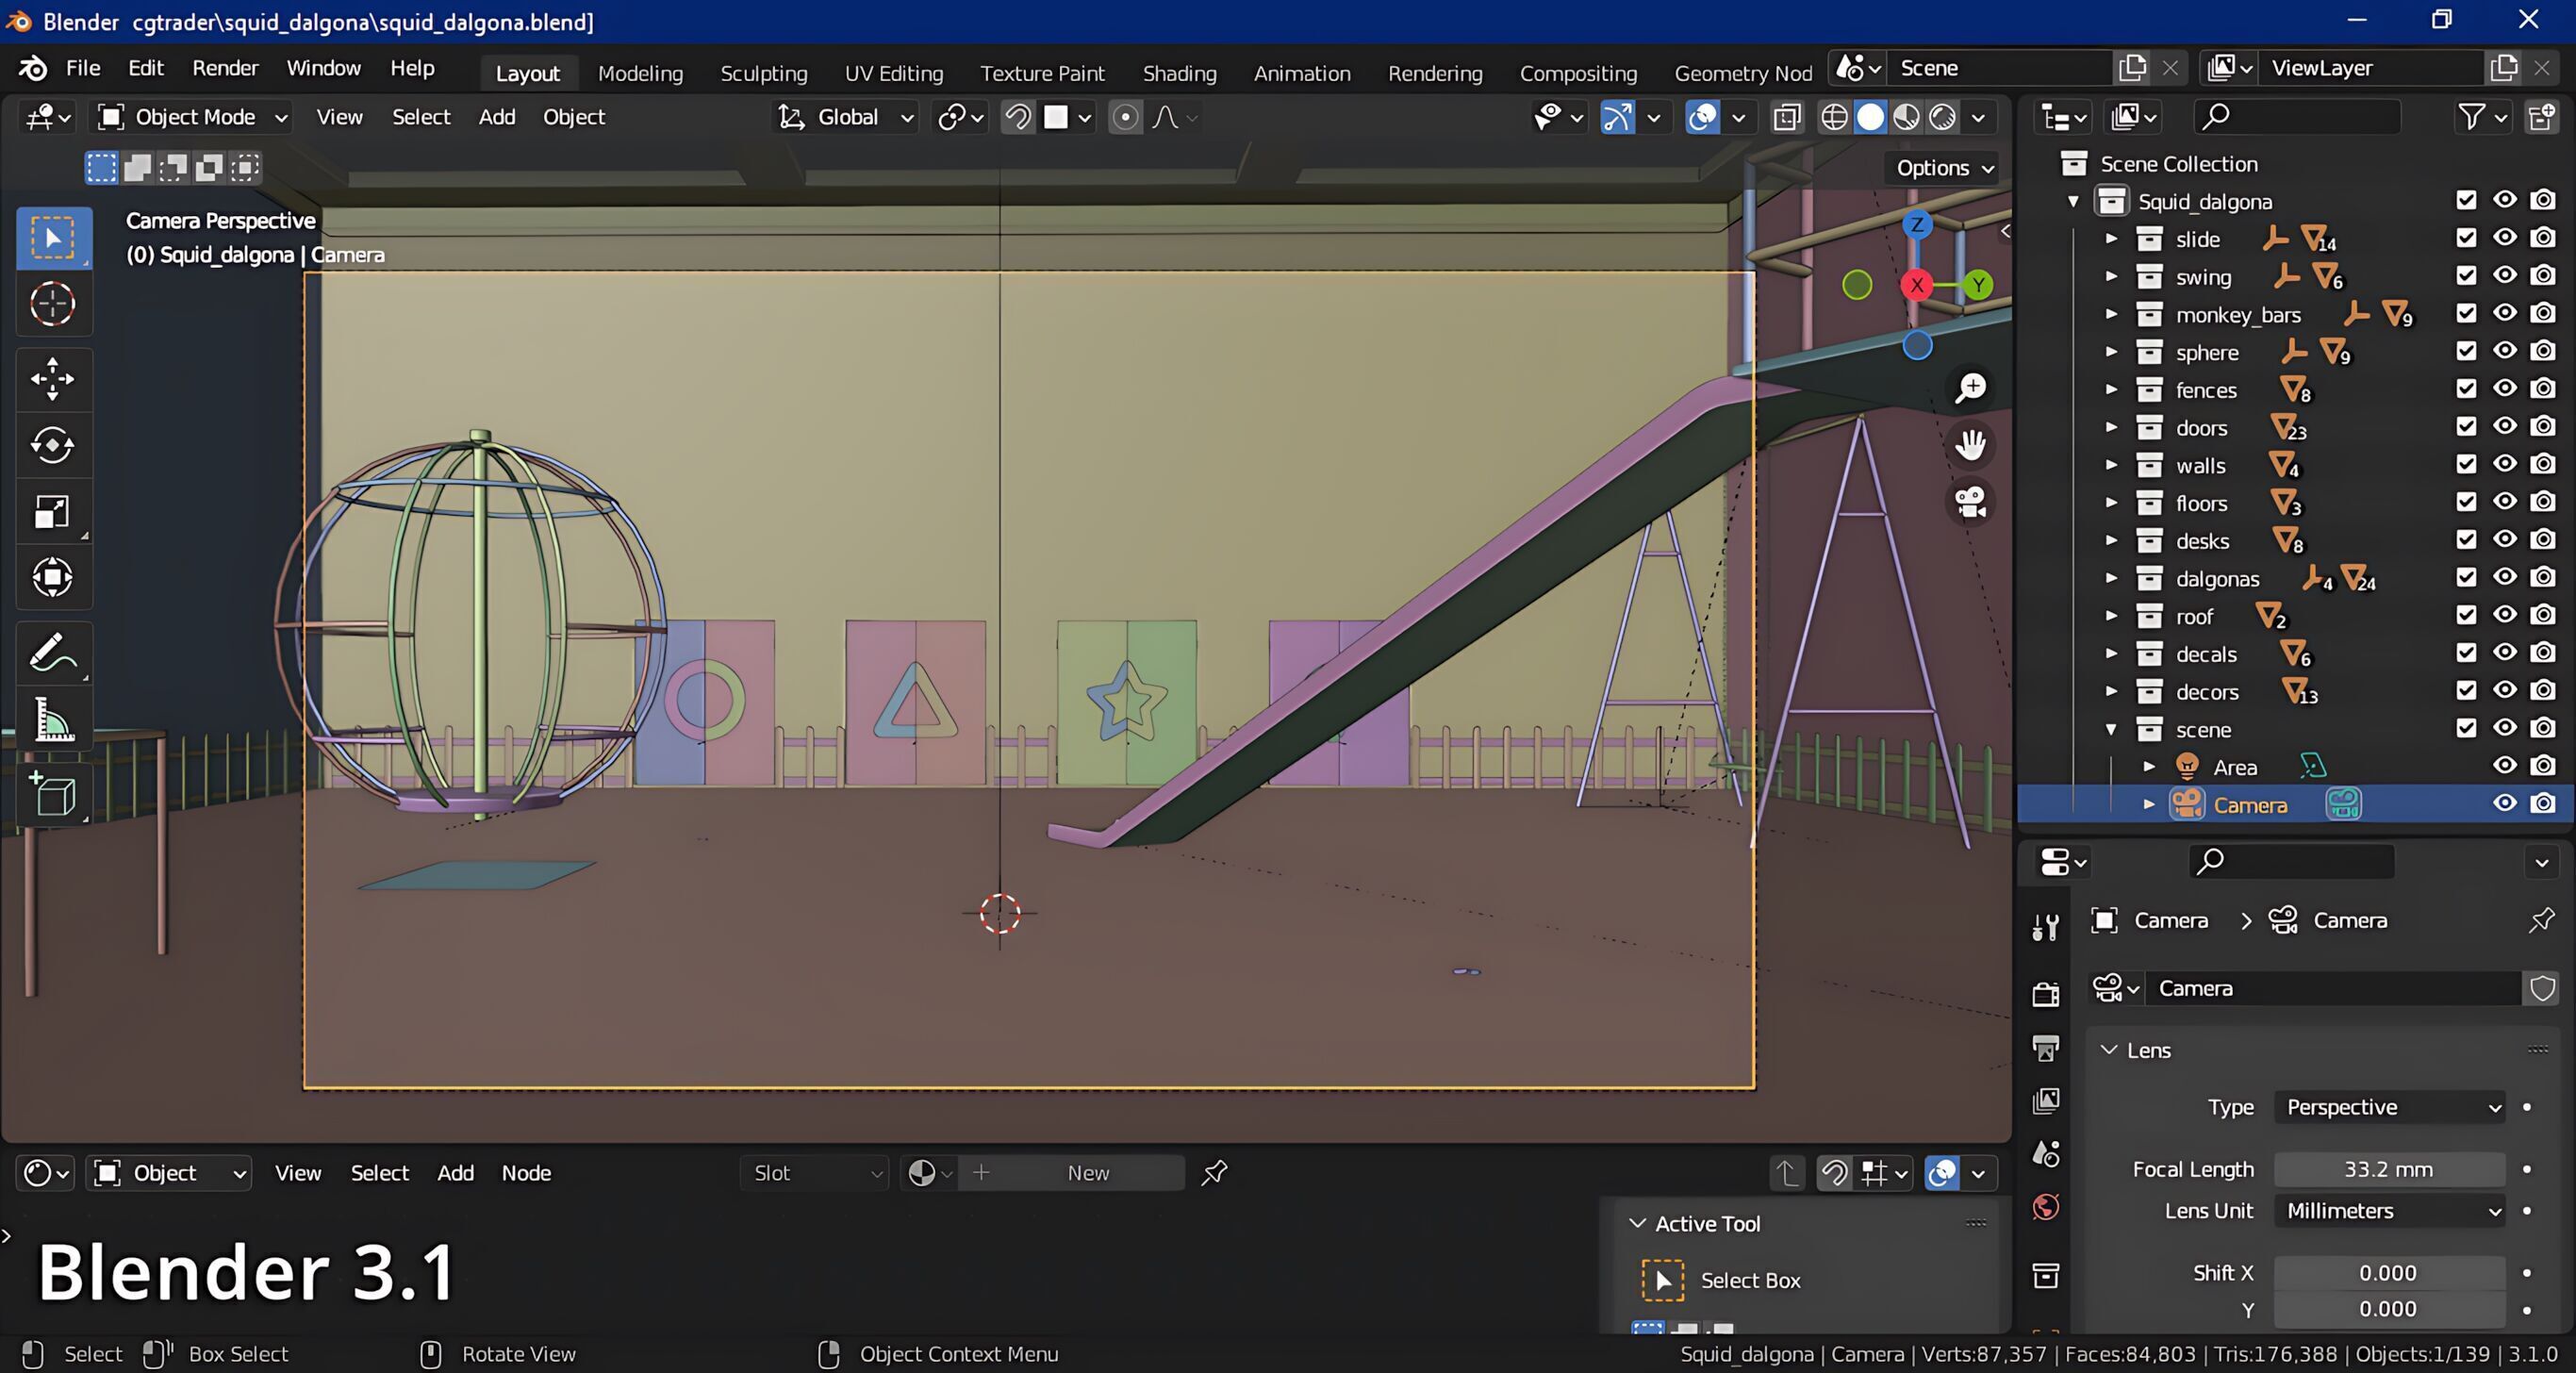Click the viewport zoom magnifier icon
The image size is (2576, 1373).
pos(1970,388)
